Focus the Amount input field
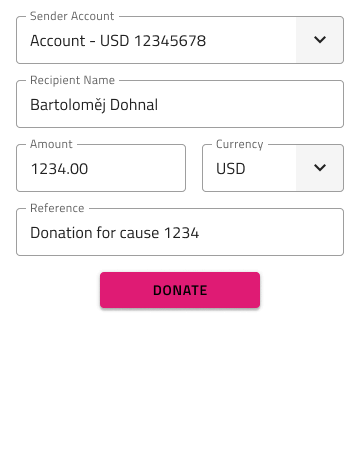Screen dimensions: 360x464 101,168
